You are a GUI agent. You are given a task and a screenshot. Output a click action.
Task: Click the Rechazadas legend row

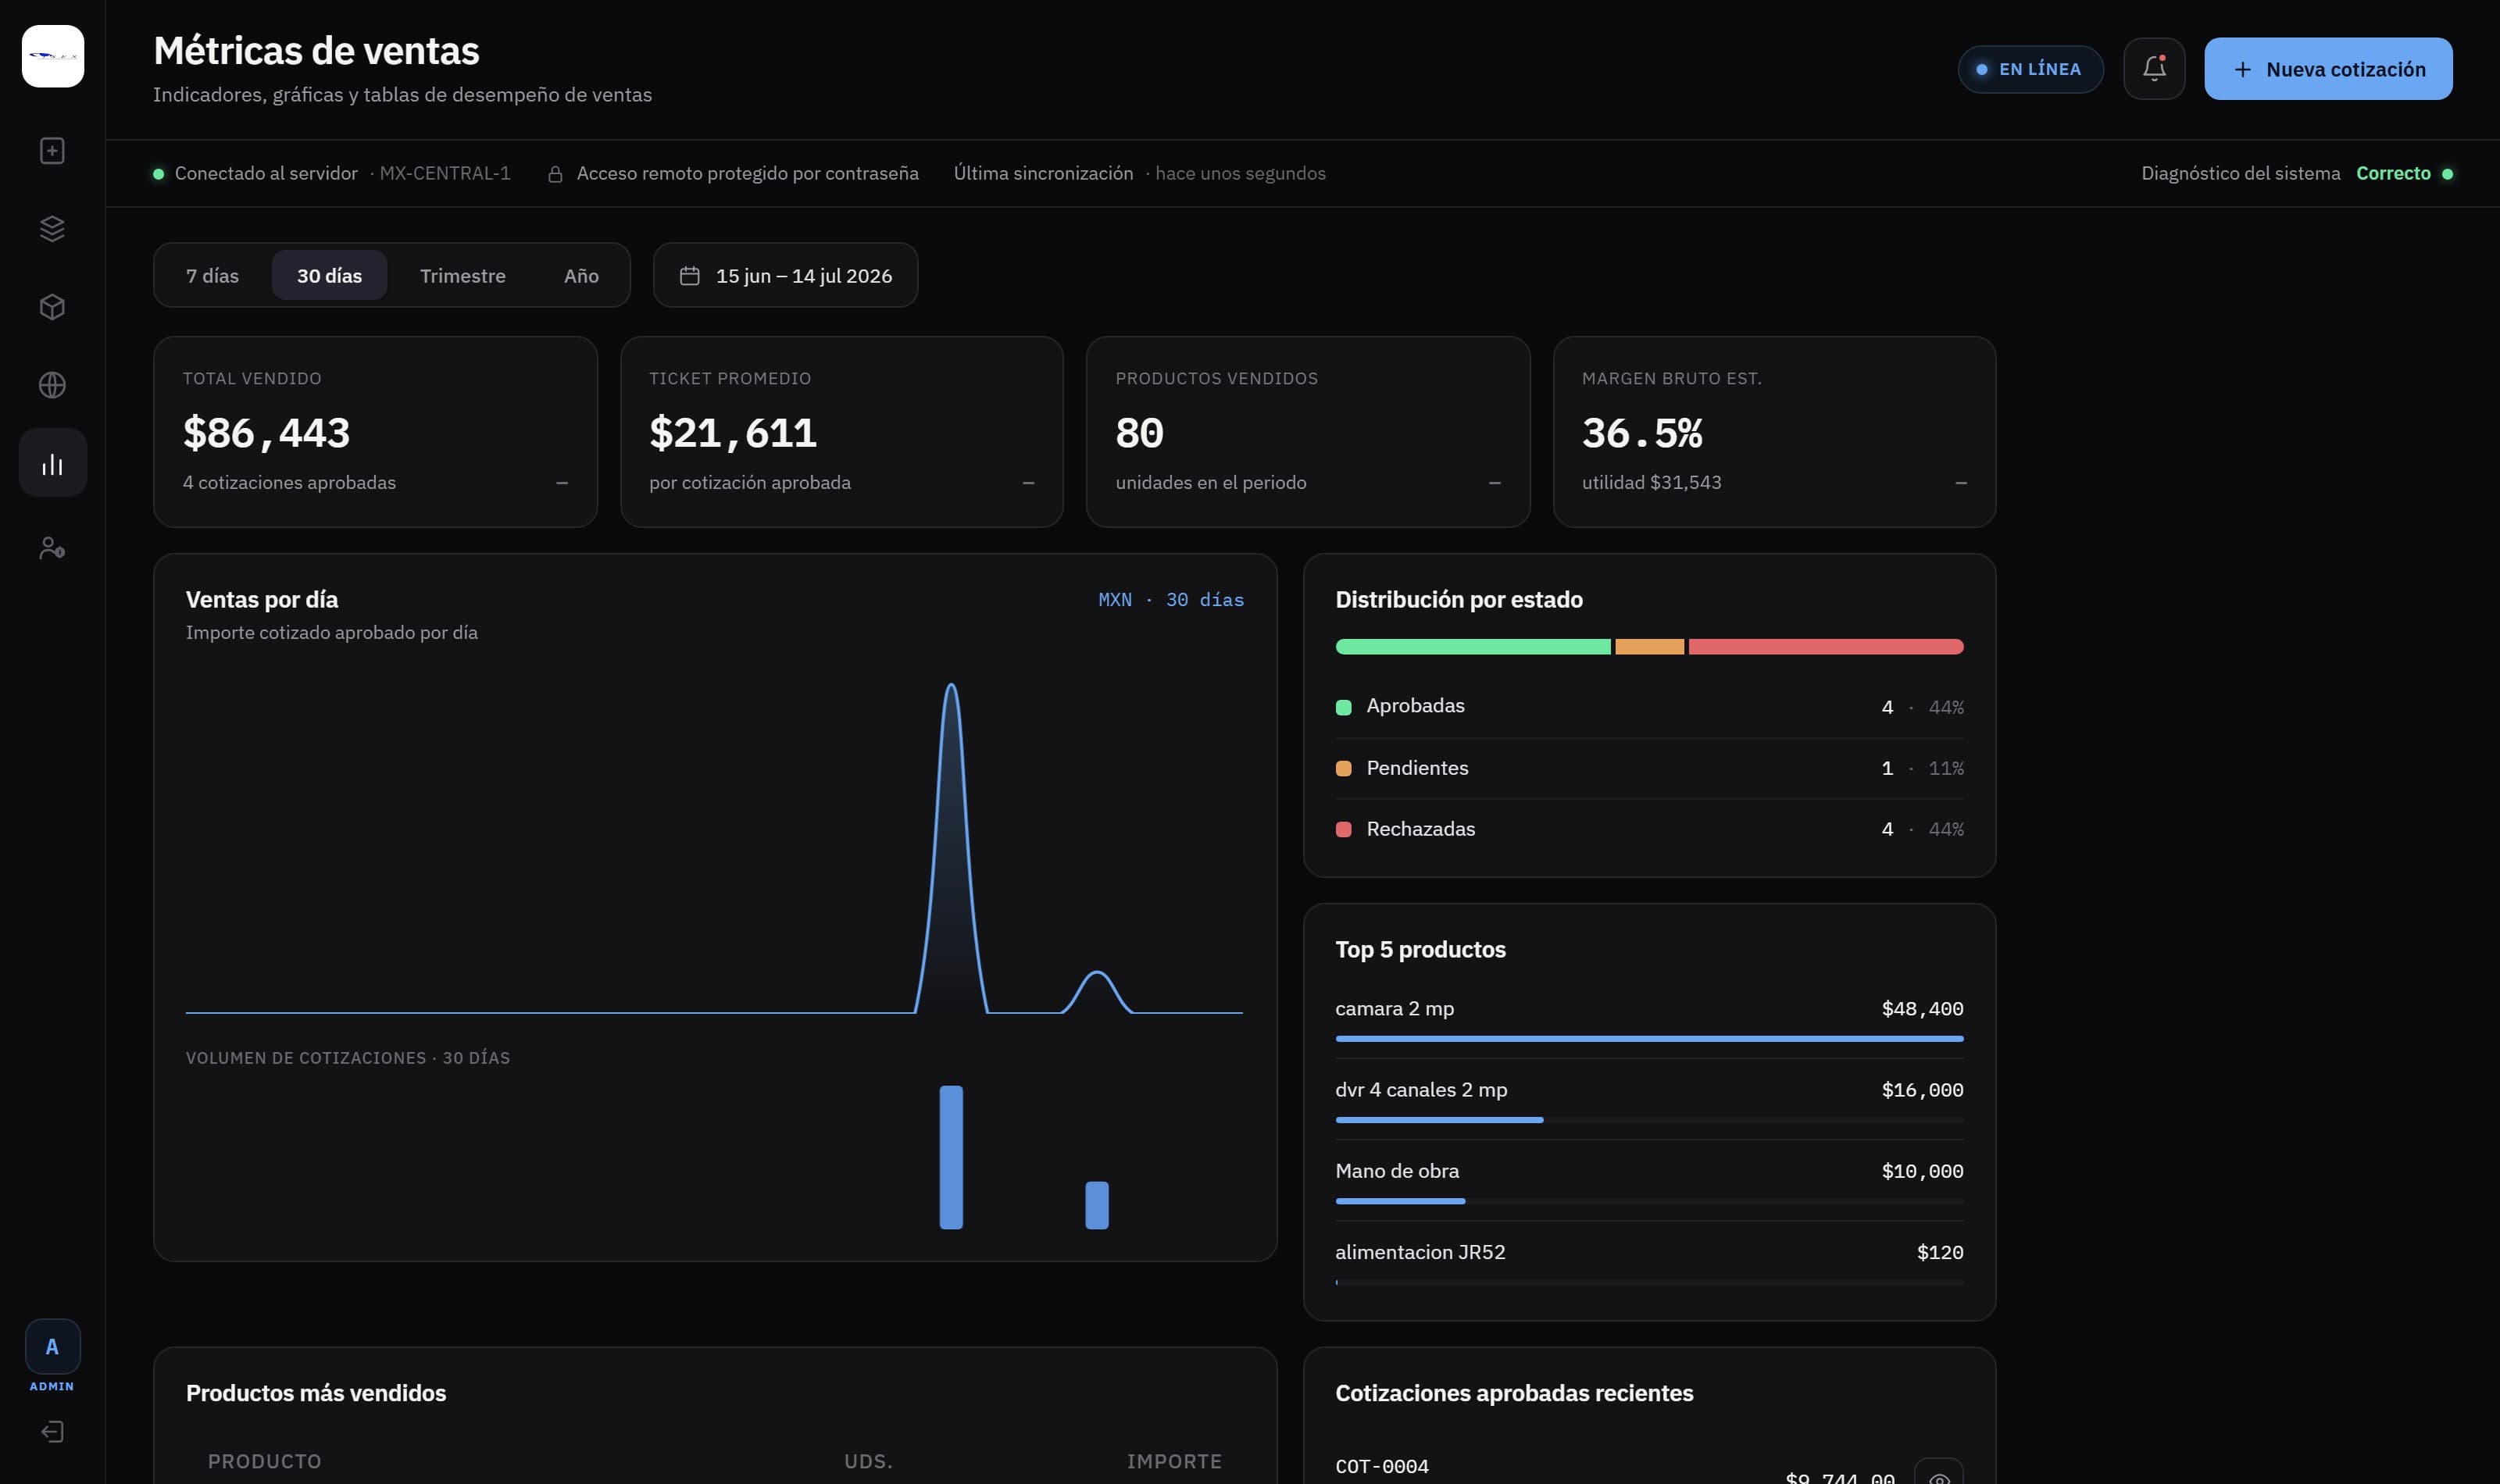tap(1649, 829)
